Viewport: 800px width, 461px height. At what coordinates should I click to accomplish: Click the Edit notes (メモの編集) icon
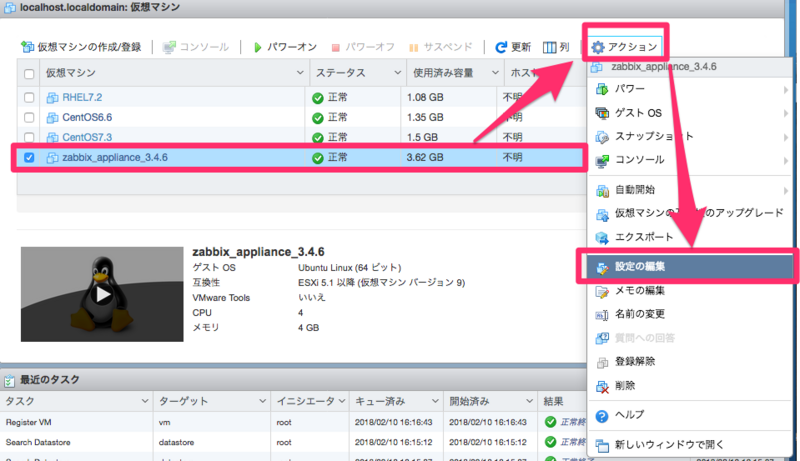coord(602,291)
